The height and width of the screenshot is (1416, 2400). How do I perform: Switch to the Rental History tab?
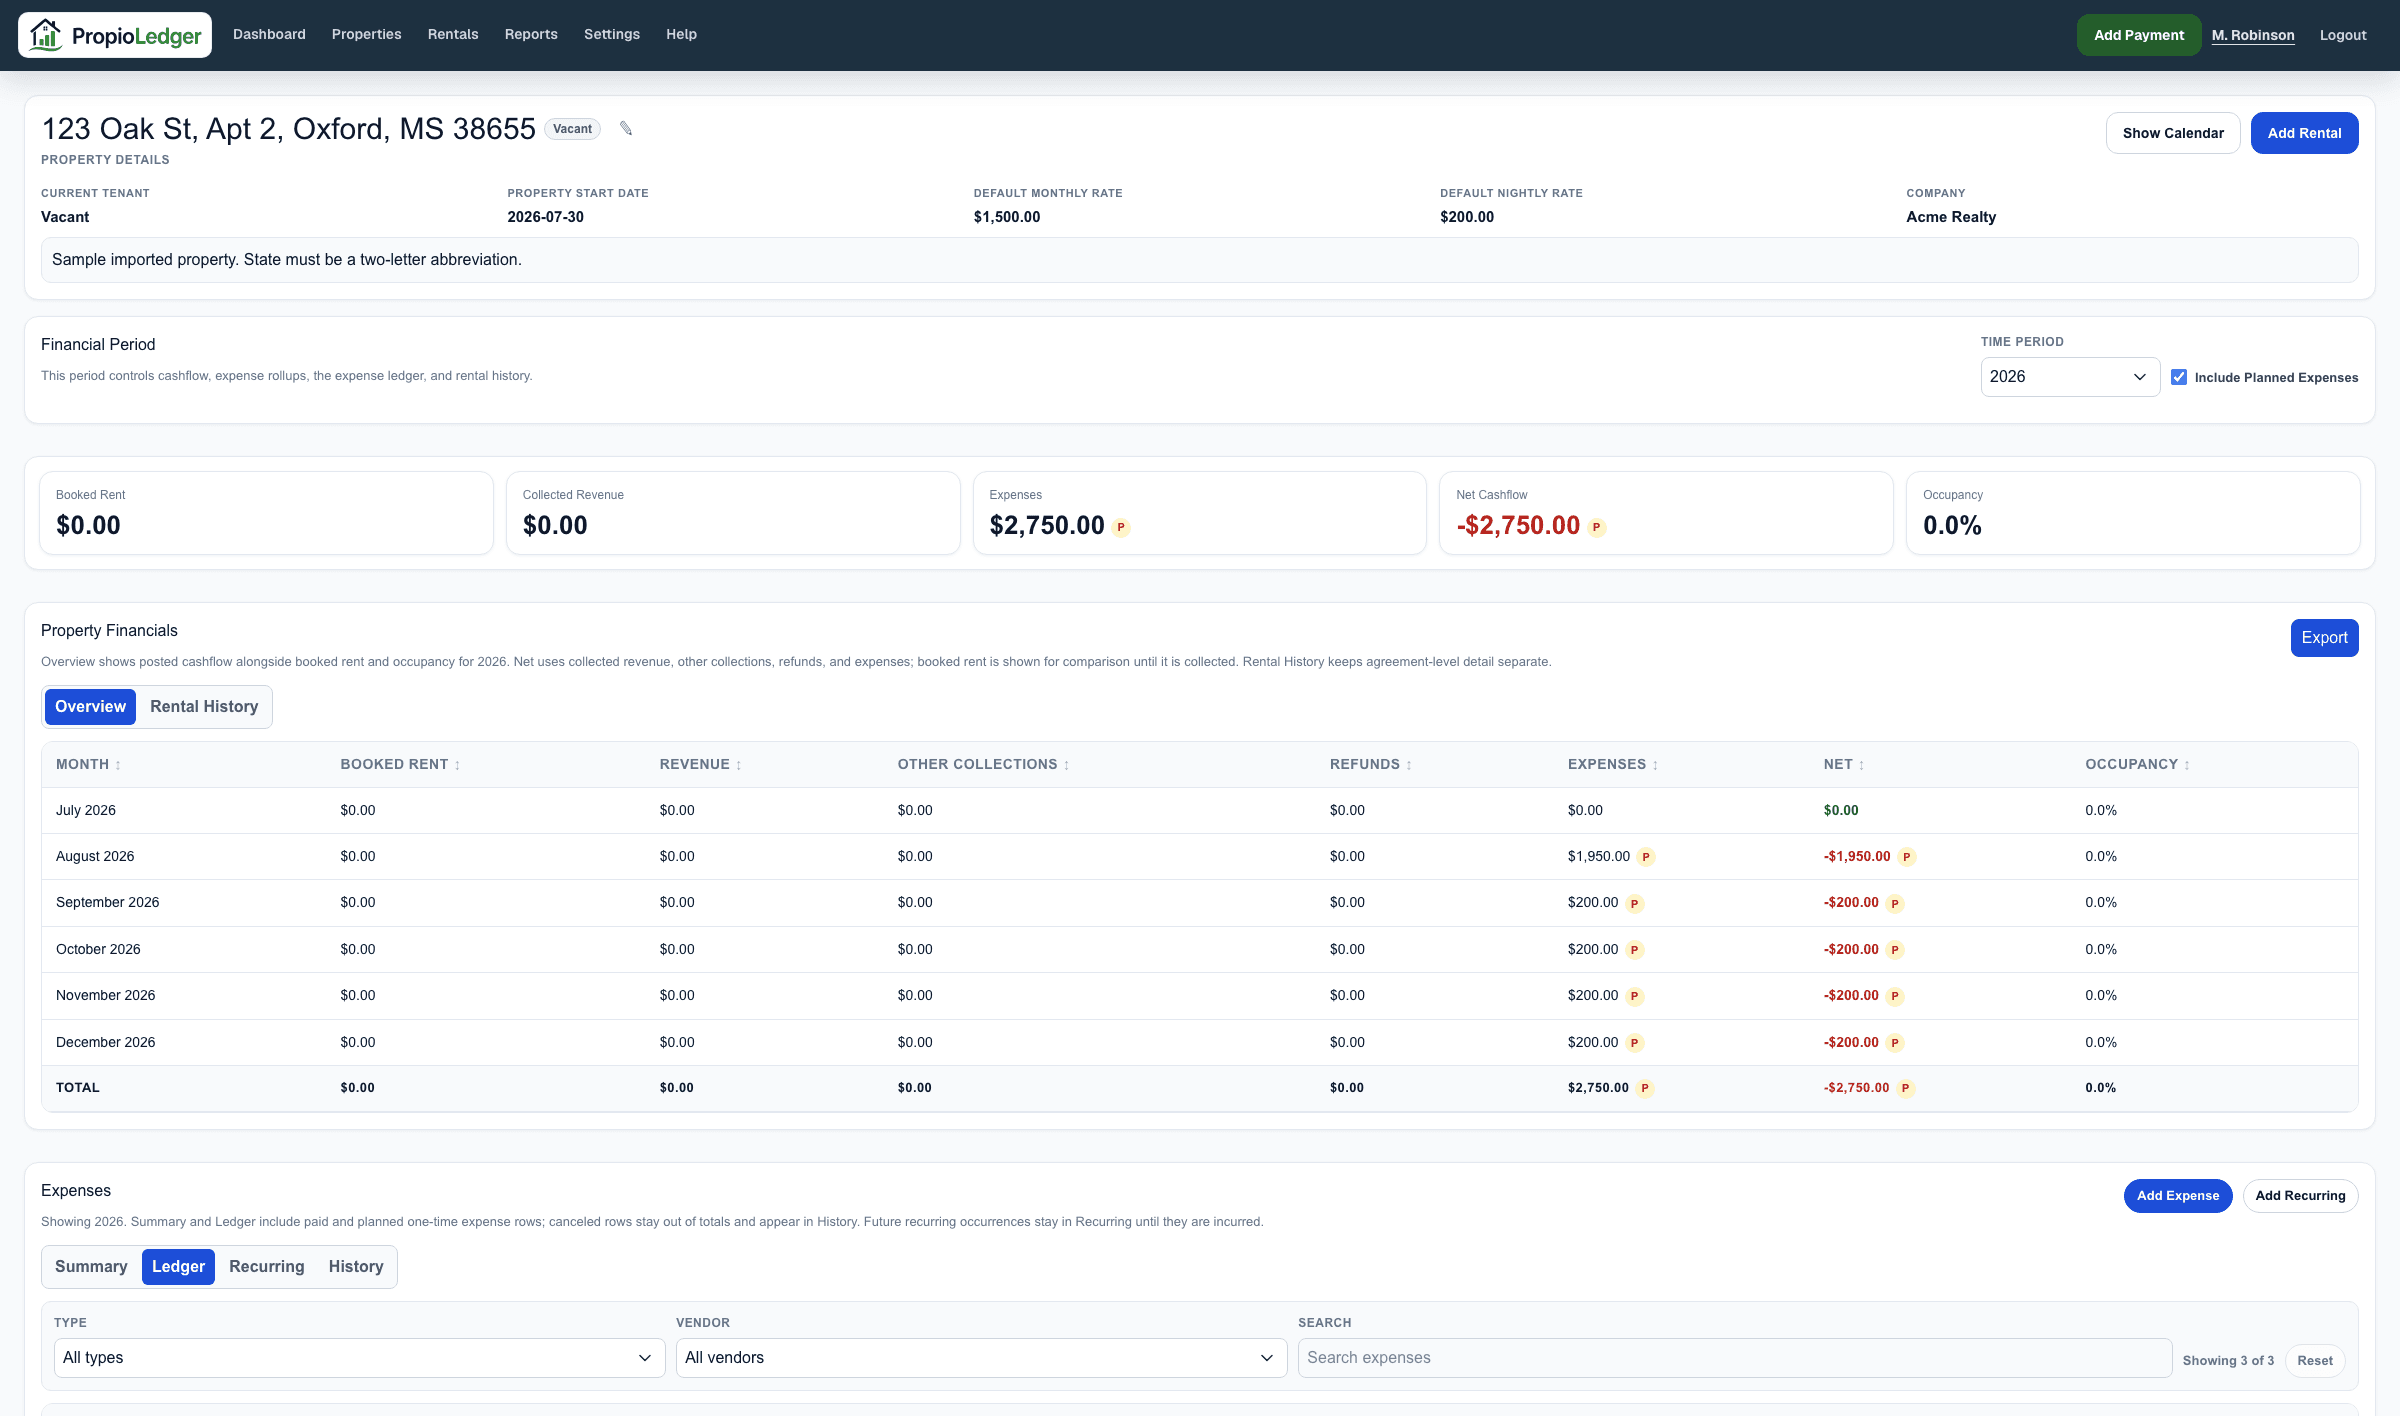coord(204,707)
